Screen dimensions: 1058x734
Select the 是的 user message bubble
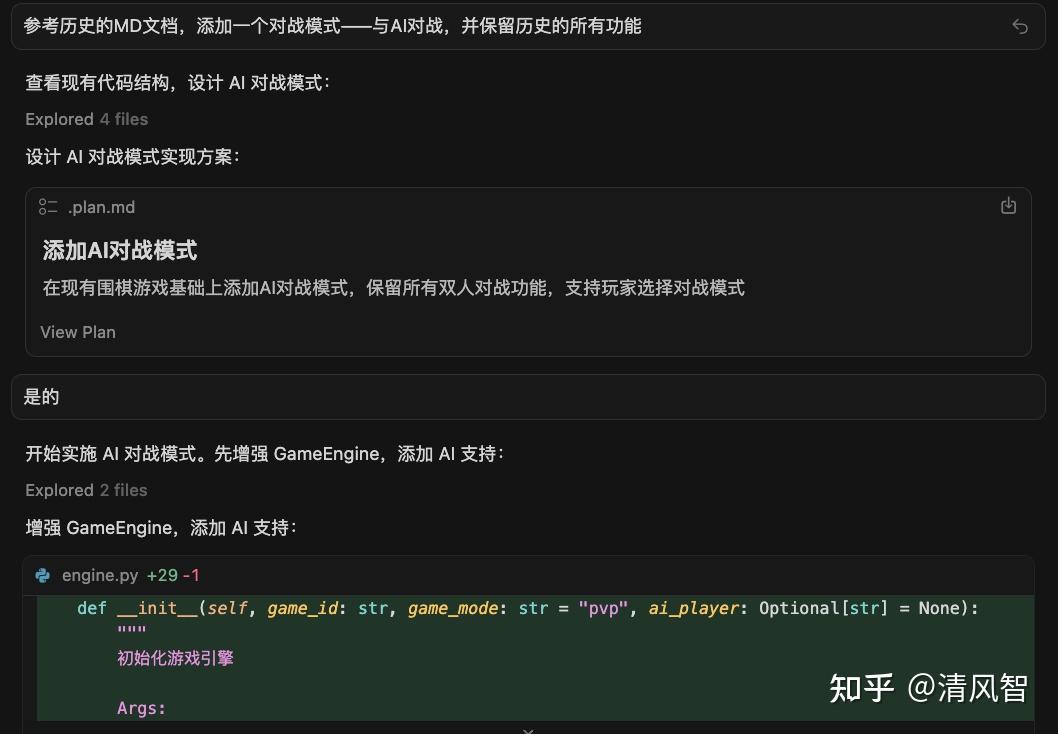[x=41, y=396]
